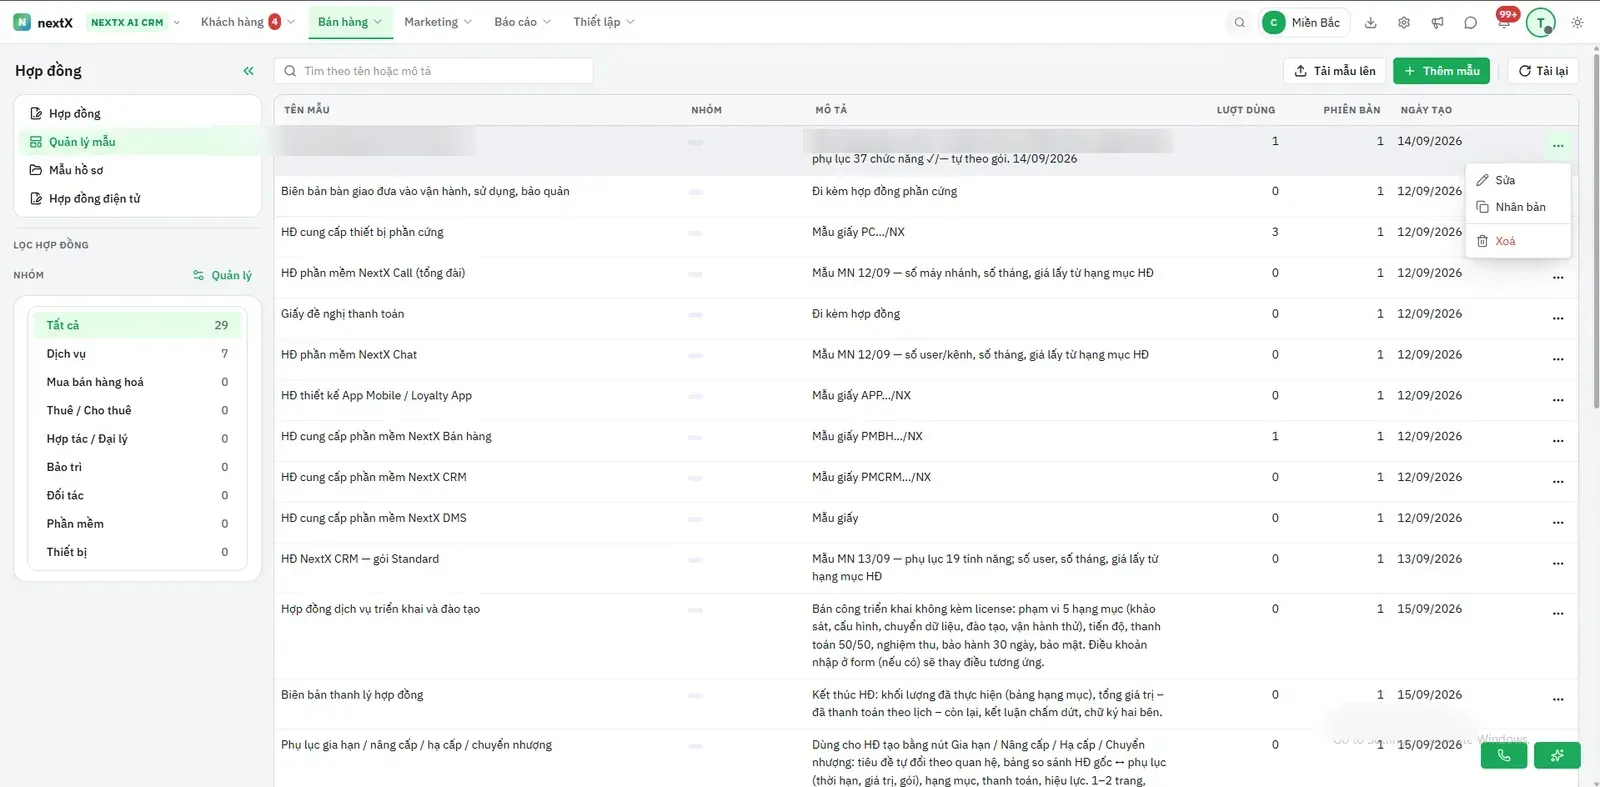Click the green phone call button
Screen dimensions: 1600x787
(x=1504, y=755)
